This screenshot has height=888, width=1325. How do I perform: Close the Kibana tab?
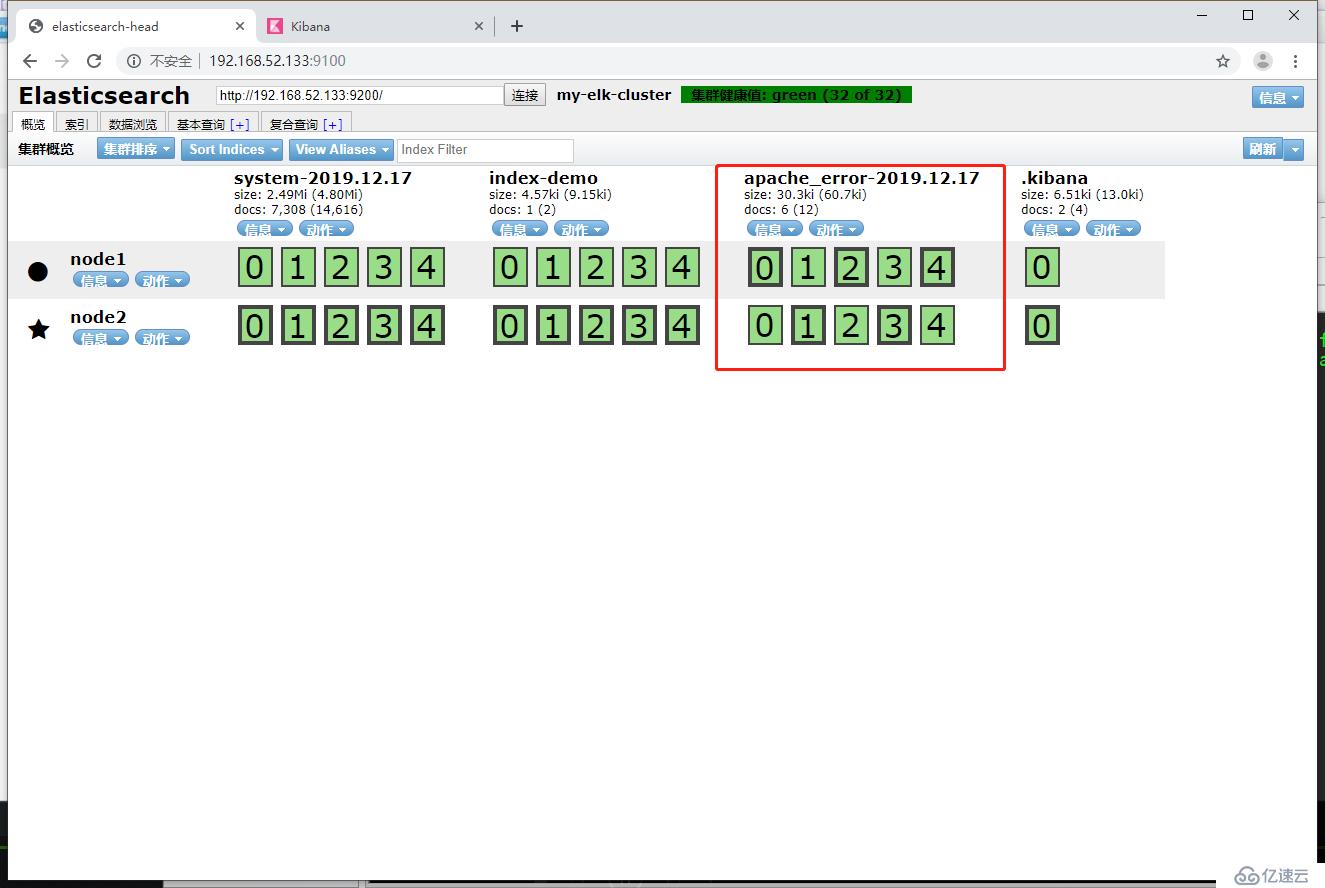point(479,26)
